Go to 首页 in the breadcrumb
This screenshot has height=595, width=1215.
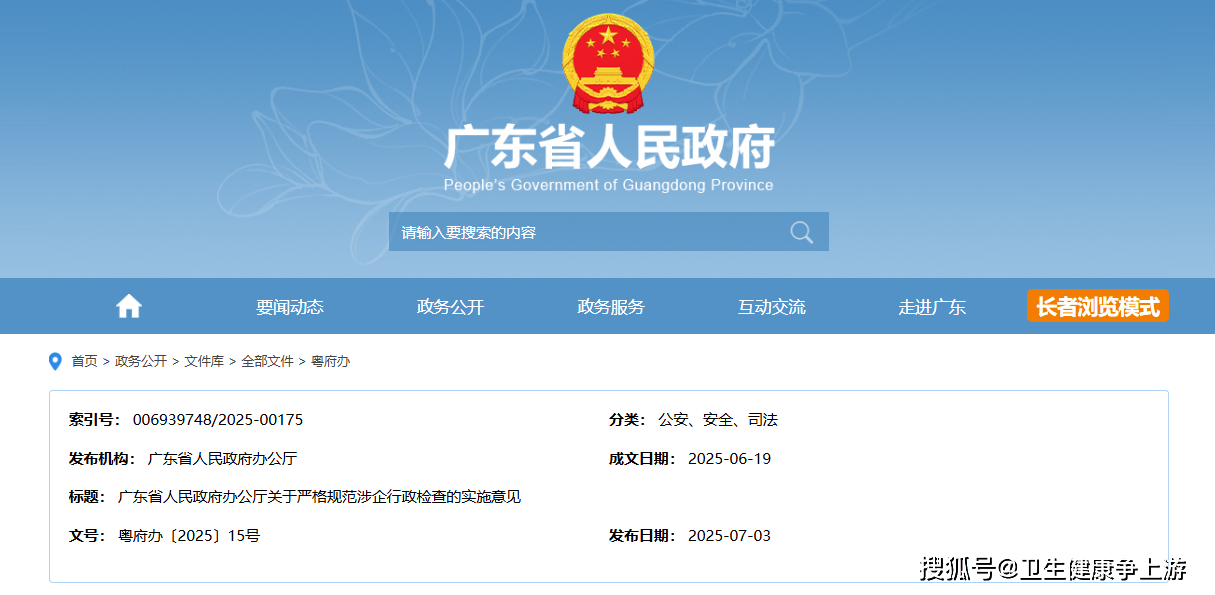point(84,361)
